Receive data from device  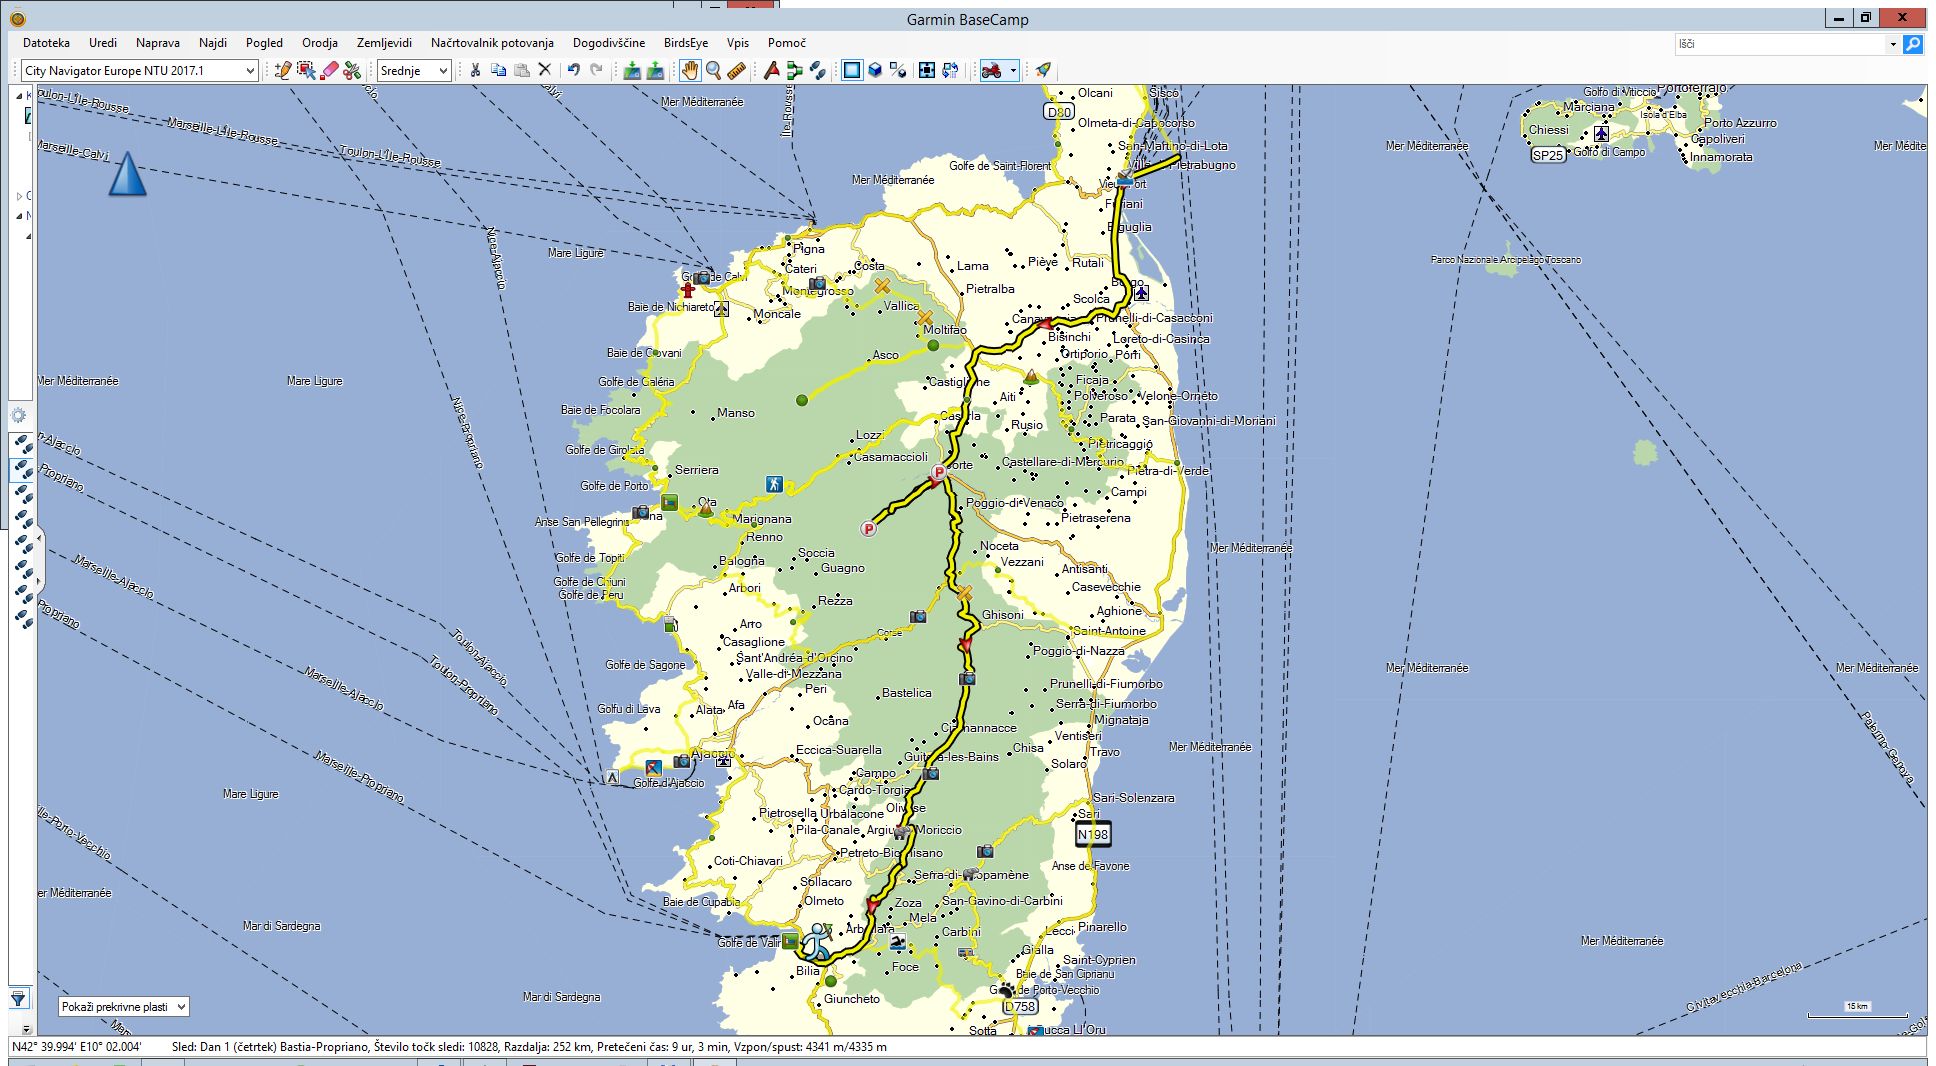click(655, 70)
